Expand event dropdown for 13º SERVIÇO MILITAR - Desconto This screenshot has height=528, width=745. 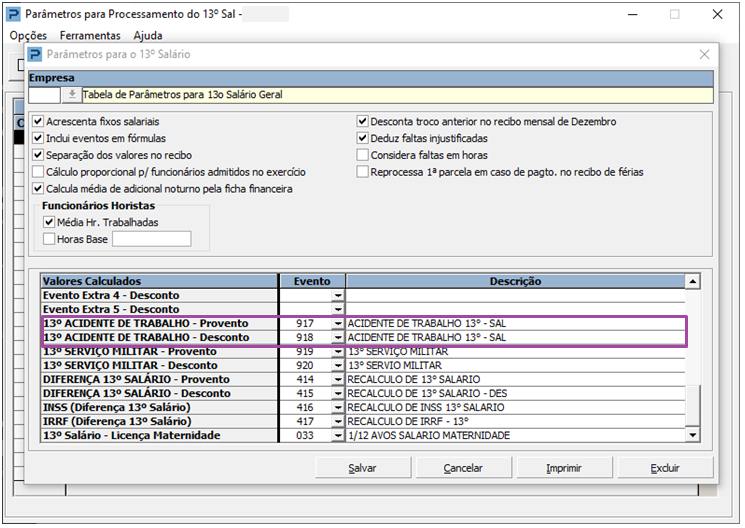(337, 366)
